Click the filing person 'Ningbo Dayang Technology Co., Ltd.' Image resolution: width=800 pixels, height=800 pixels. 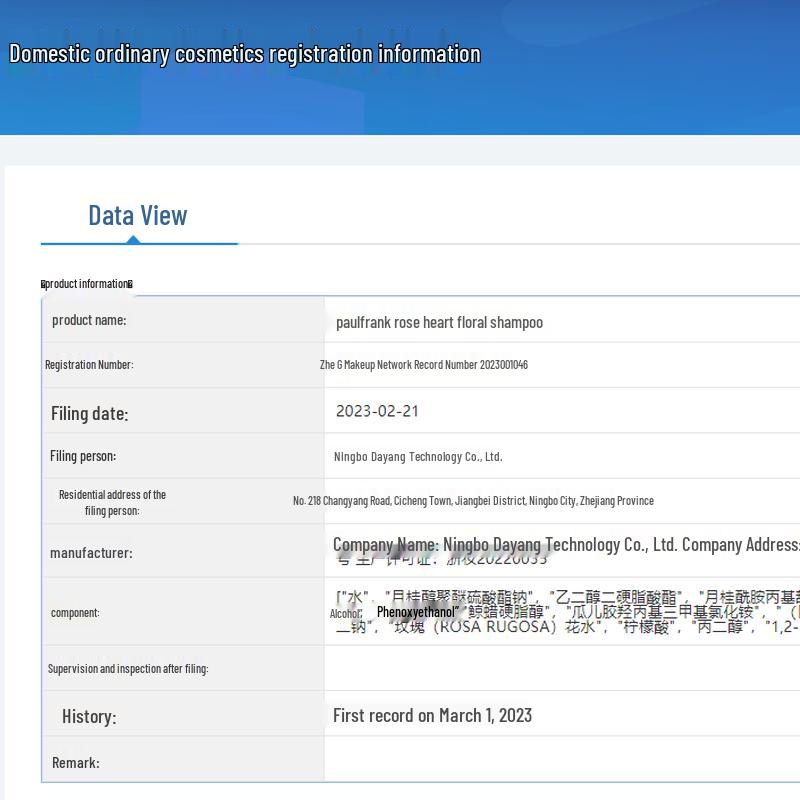point(418,457)
